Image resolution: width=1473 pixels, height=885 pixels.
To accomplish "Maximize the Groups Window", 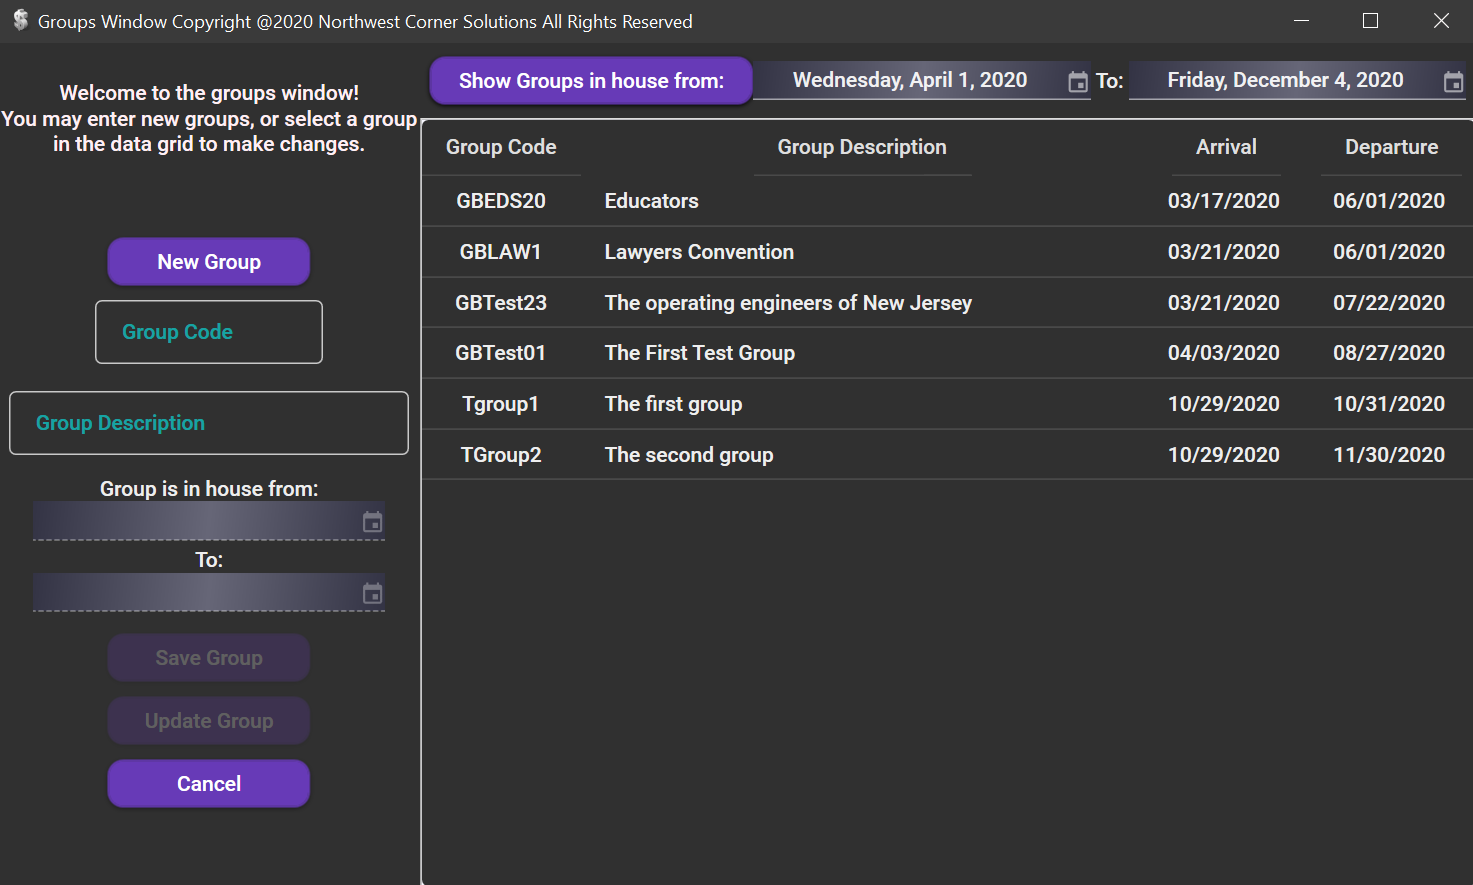I will (x=1370, y=21).
